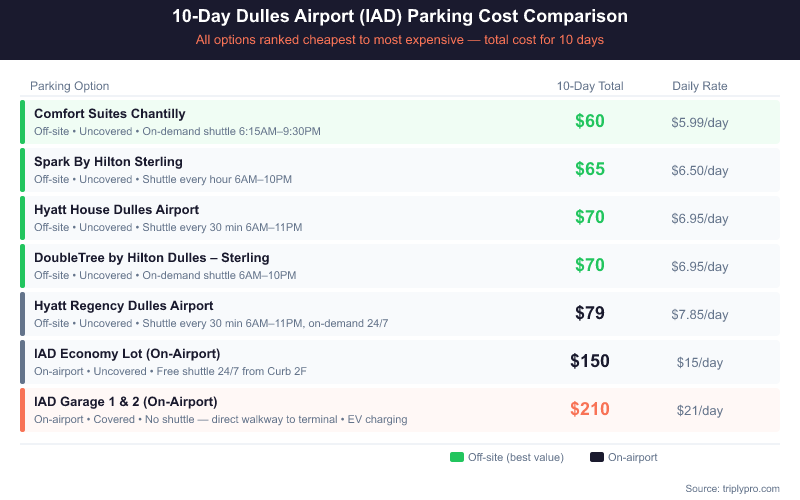The image size is (800, 500).
Task: Choose the Hyatt Regency Dulles Airport row
Action: click(x=123, y=306)
